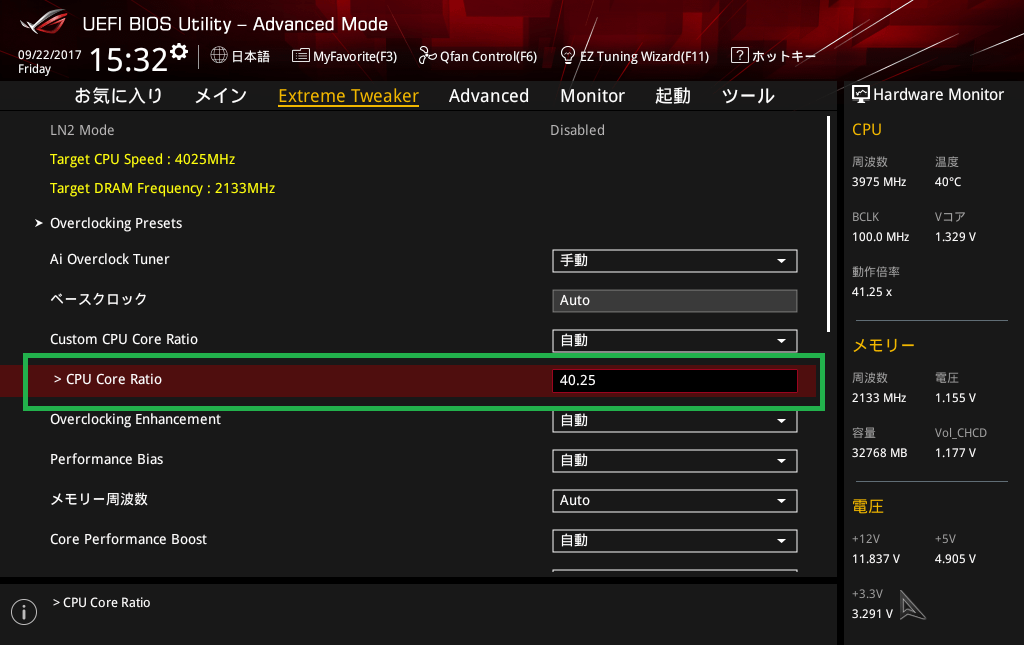The width and height of the screenshot is (1024, 645).
Task: Open the お気に入り tab
Action: coord(118,96)
